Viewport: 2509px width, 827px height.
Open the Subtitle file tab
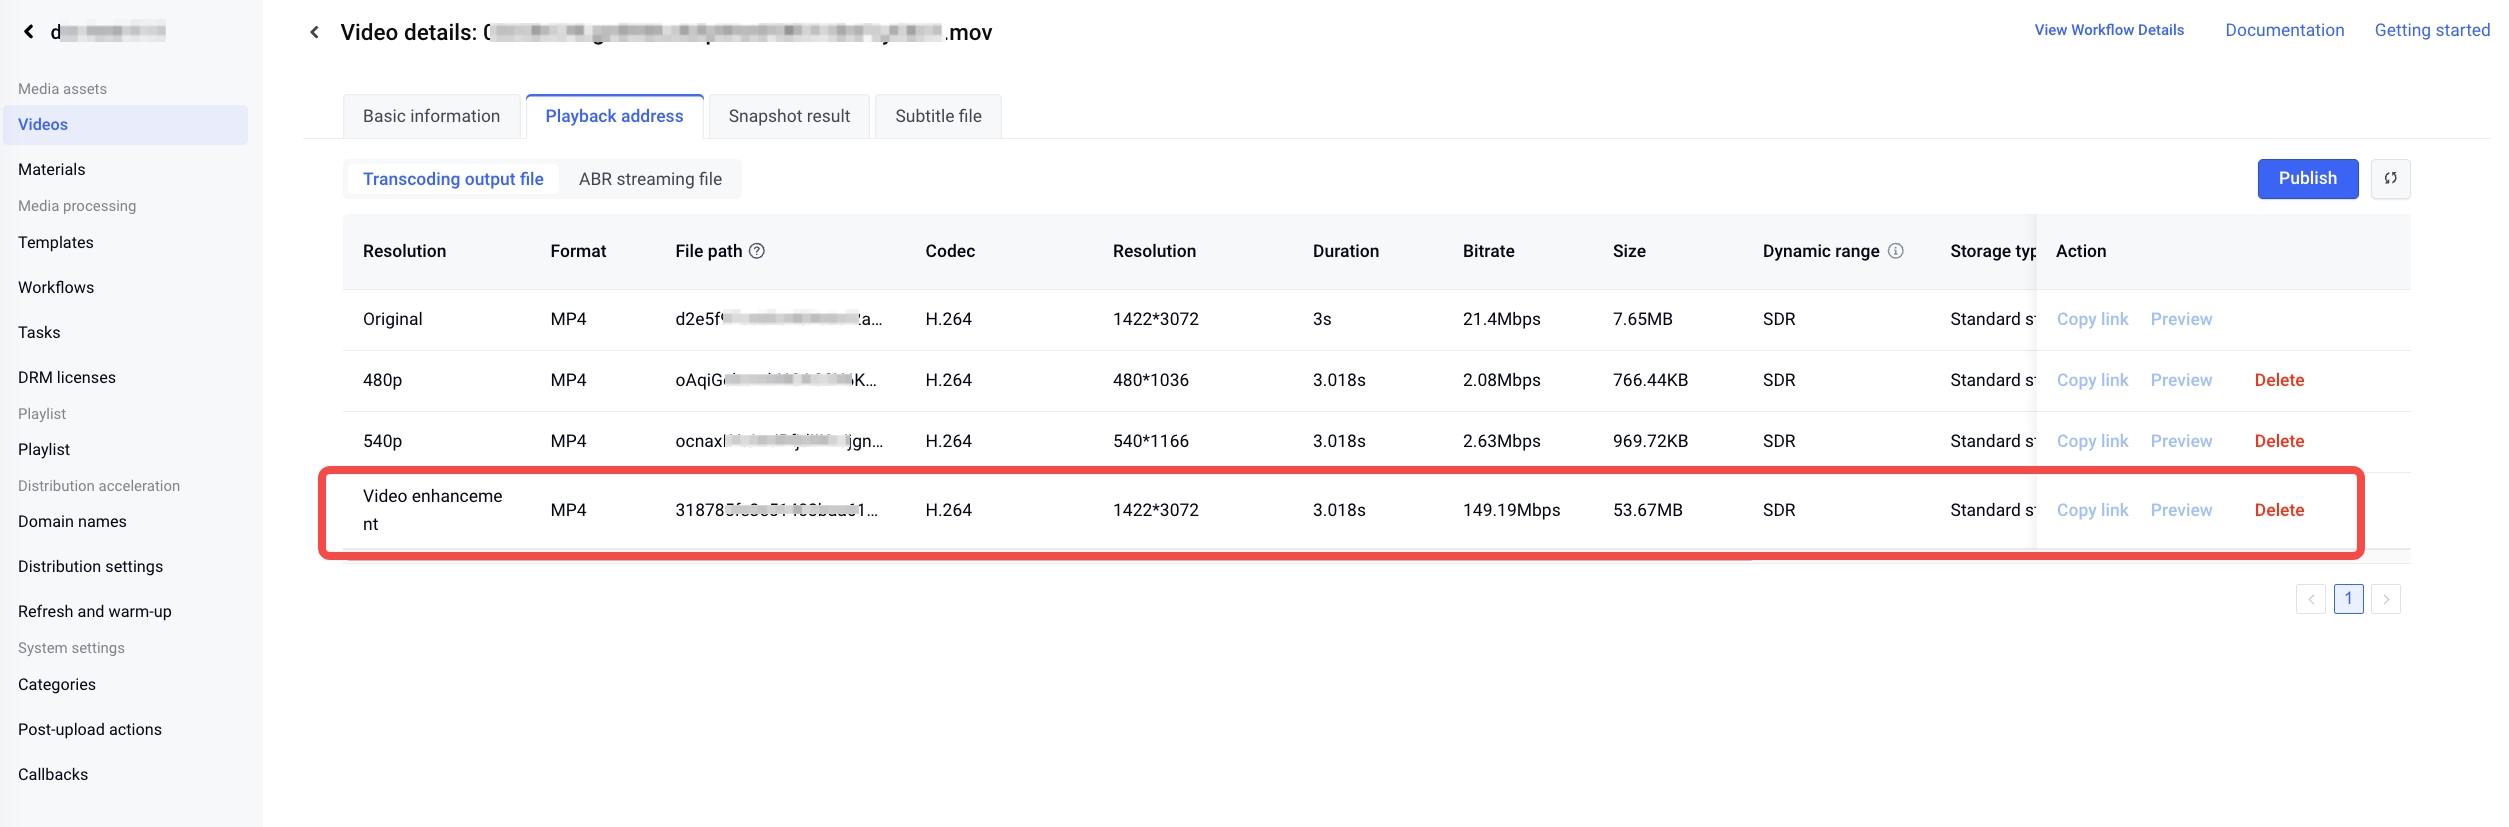[x=938, y=116]
